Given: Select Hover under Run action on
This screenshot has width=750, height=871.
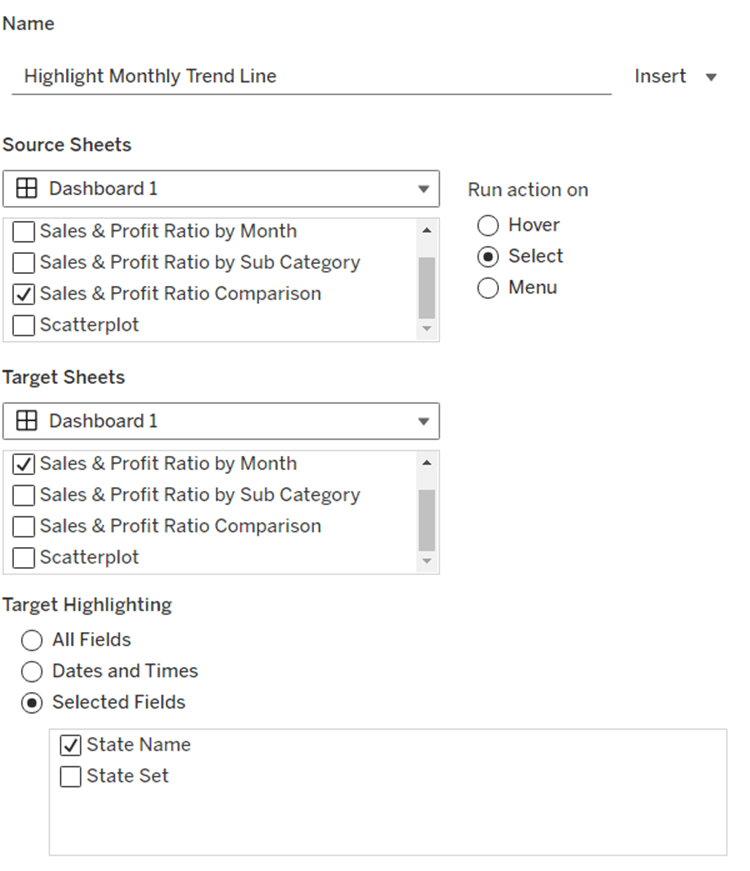Looking at the screenshot, I should pyautogui.click(x=488, y=225).
